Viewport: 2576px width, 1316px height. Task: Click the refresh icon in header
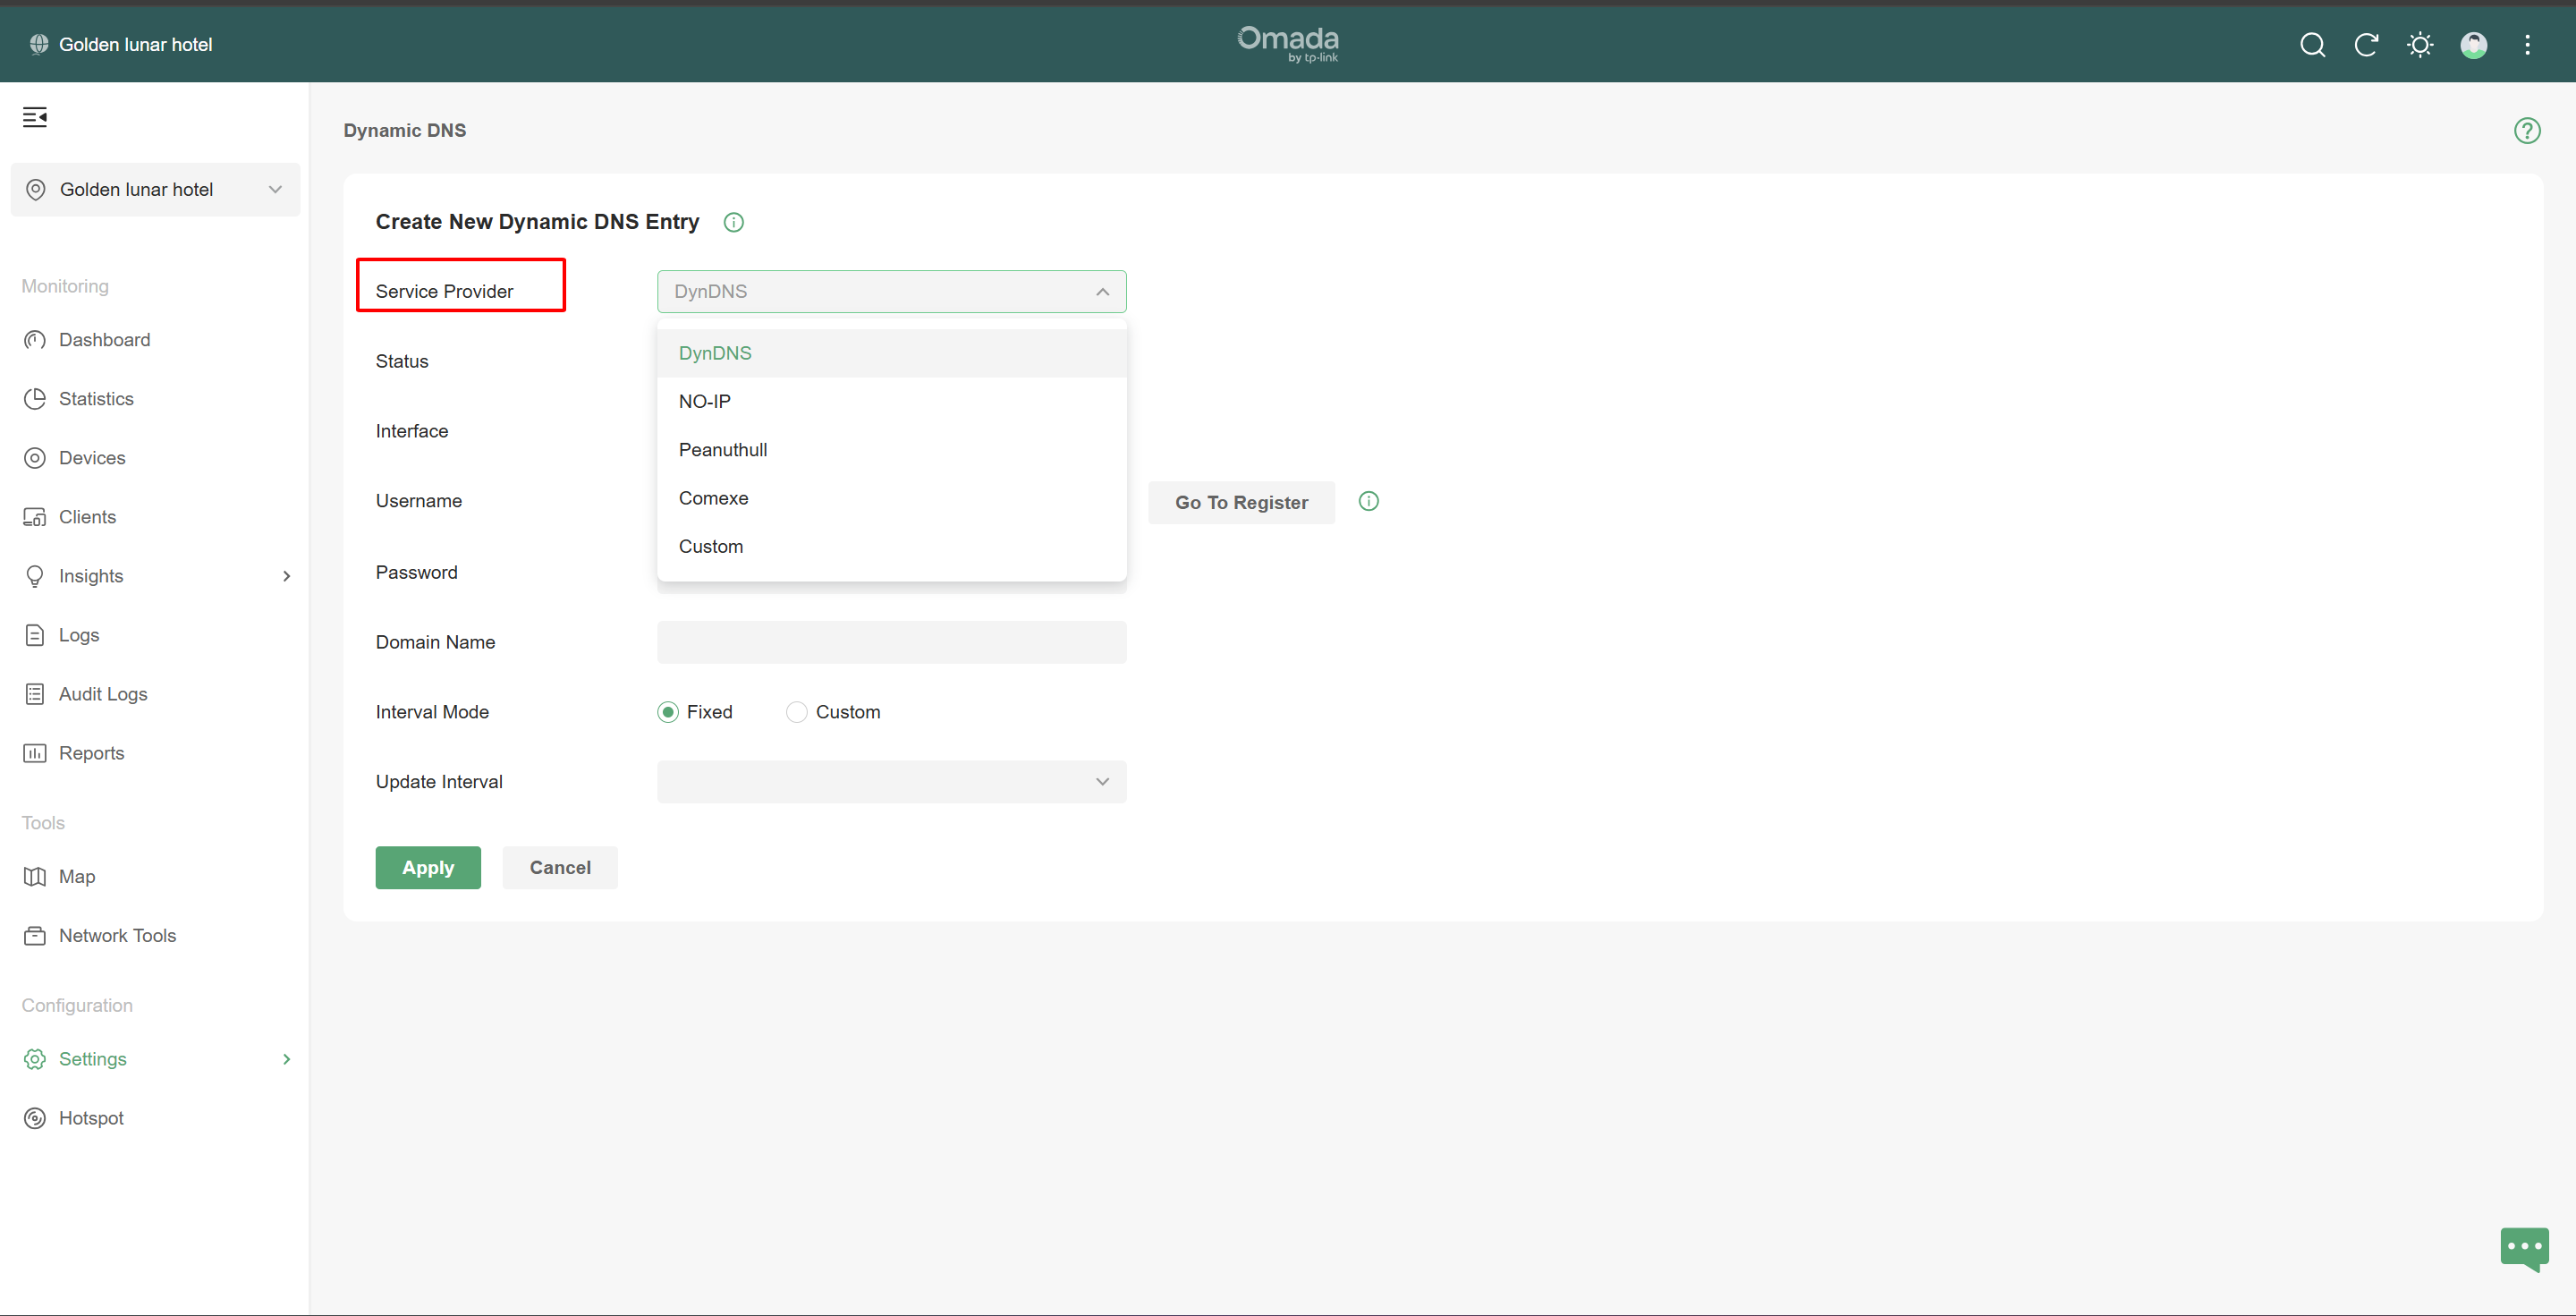(x=2366, y=45)
